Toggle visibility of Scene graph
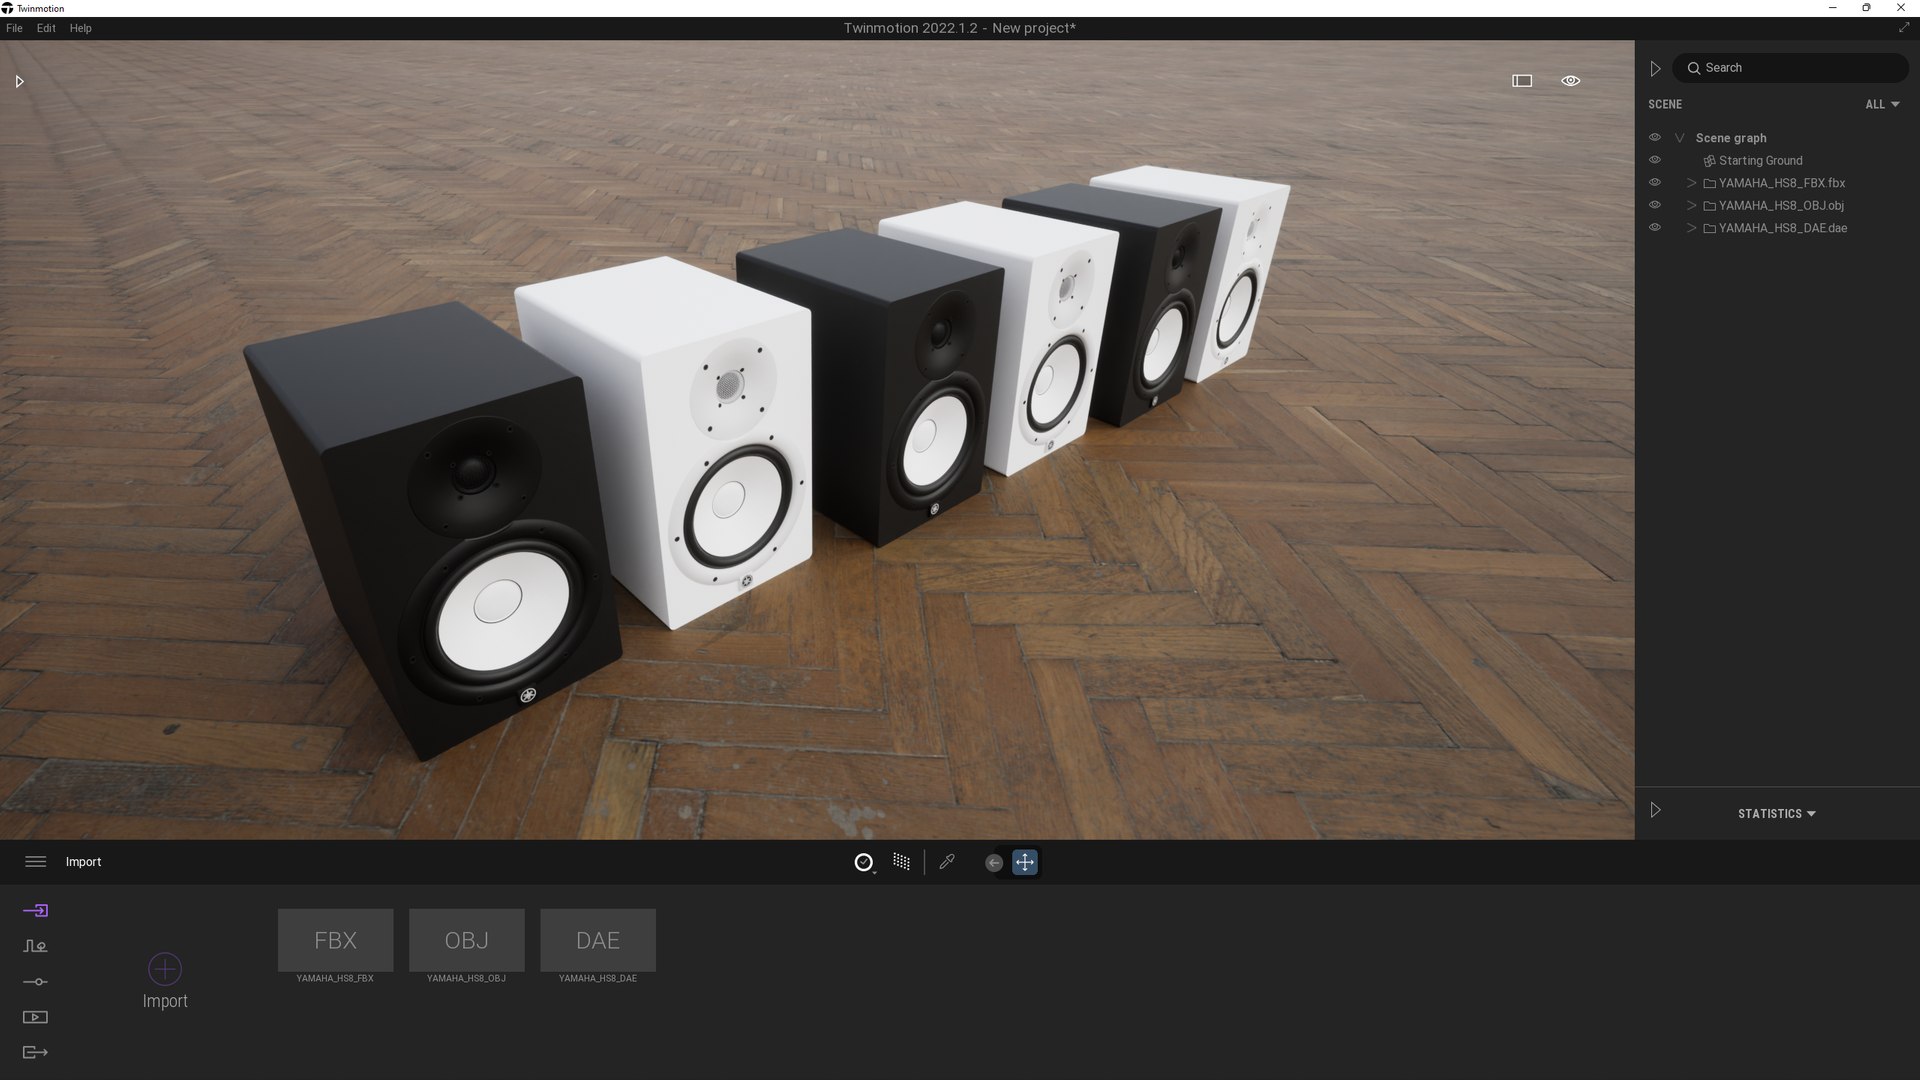This screenshot has width=1920, height=1080. pyautogui.click(x=1655, y=138)
